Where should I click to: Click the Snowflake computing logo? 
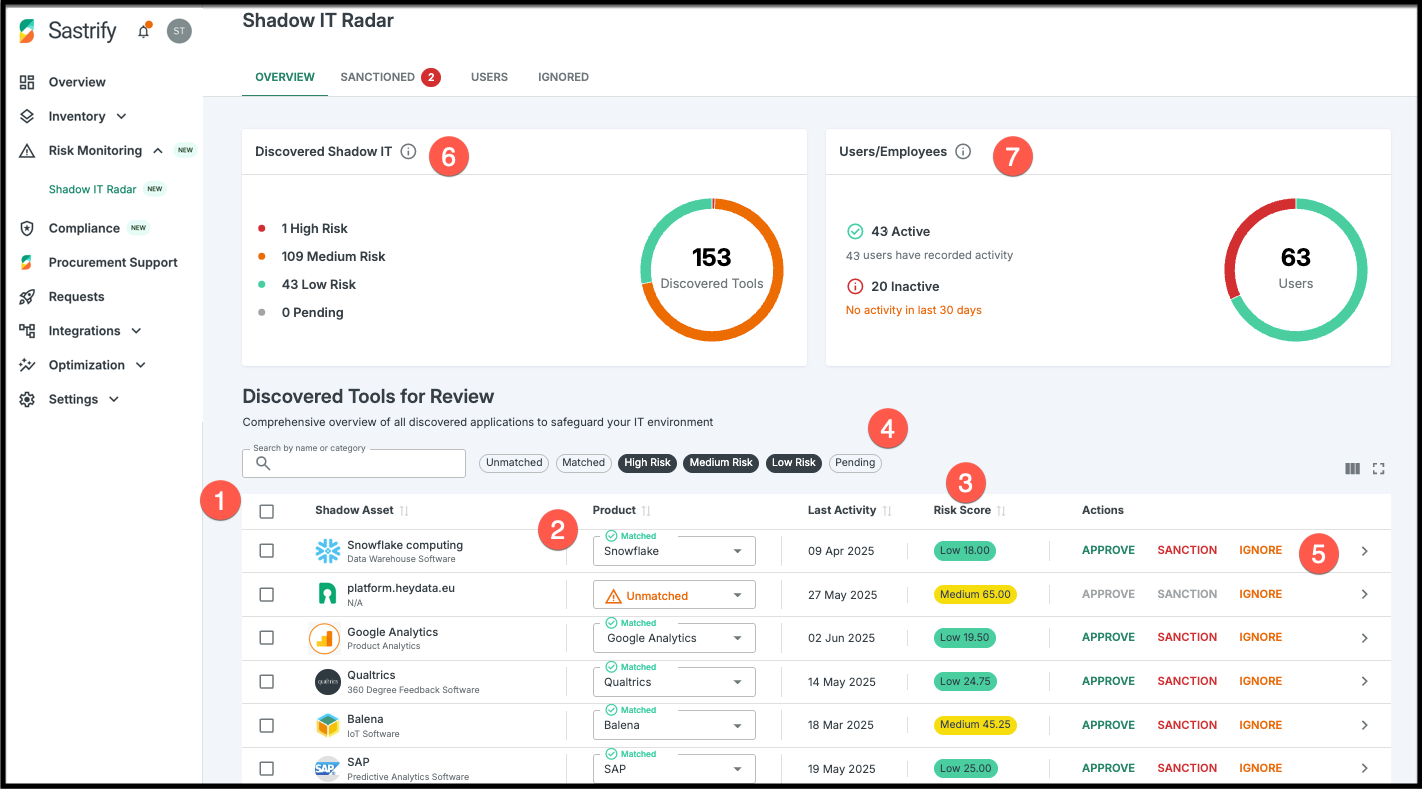[x=327, y=551]
